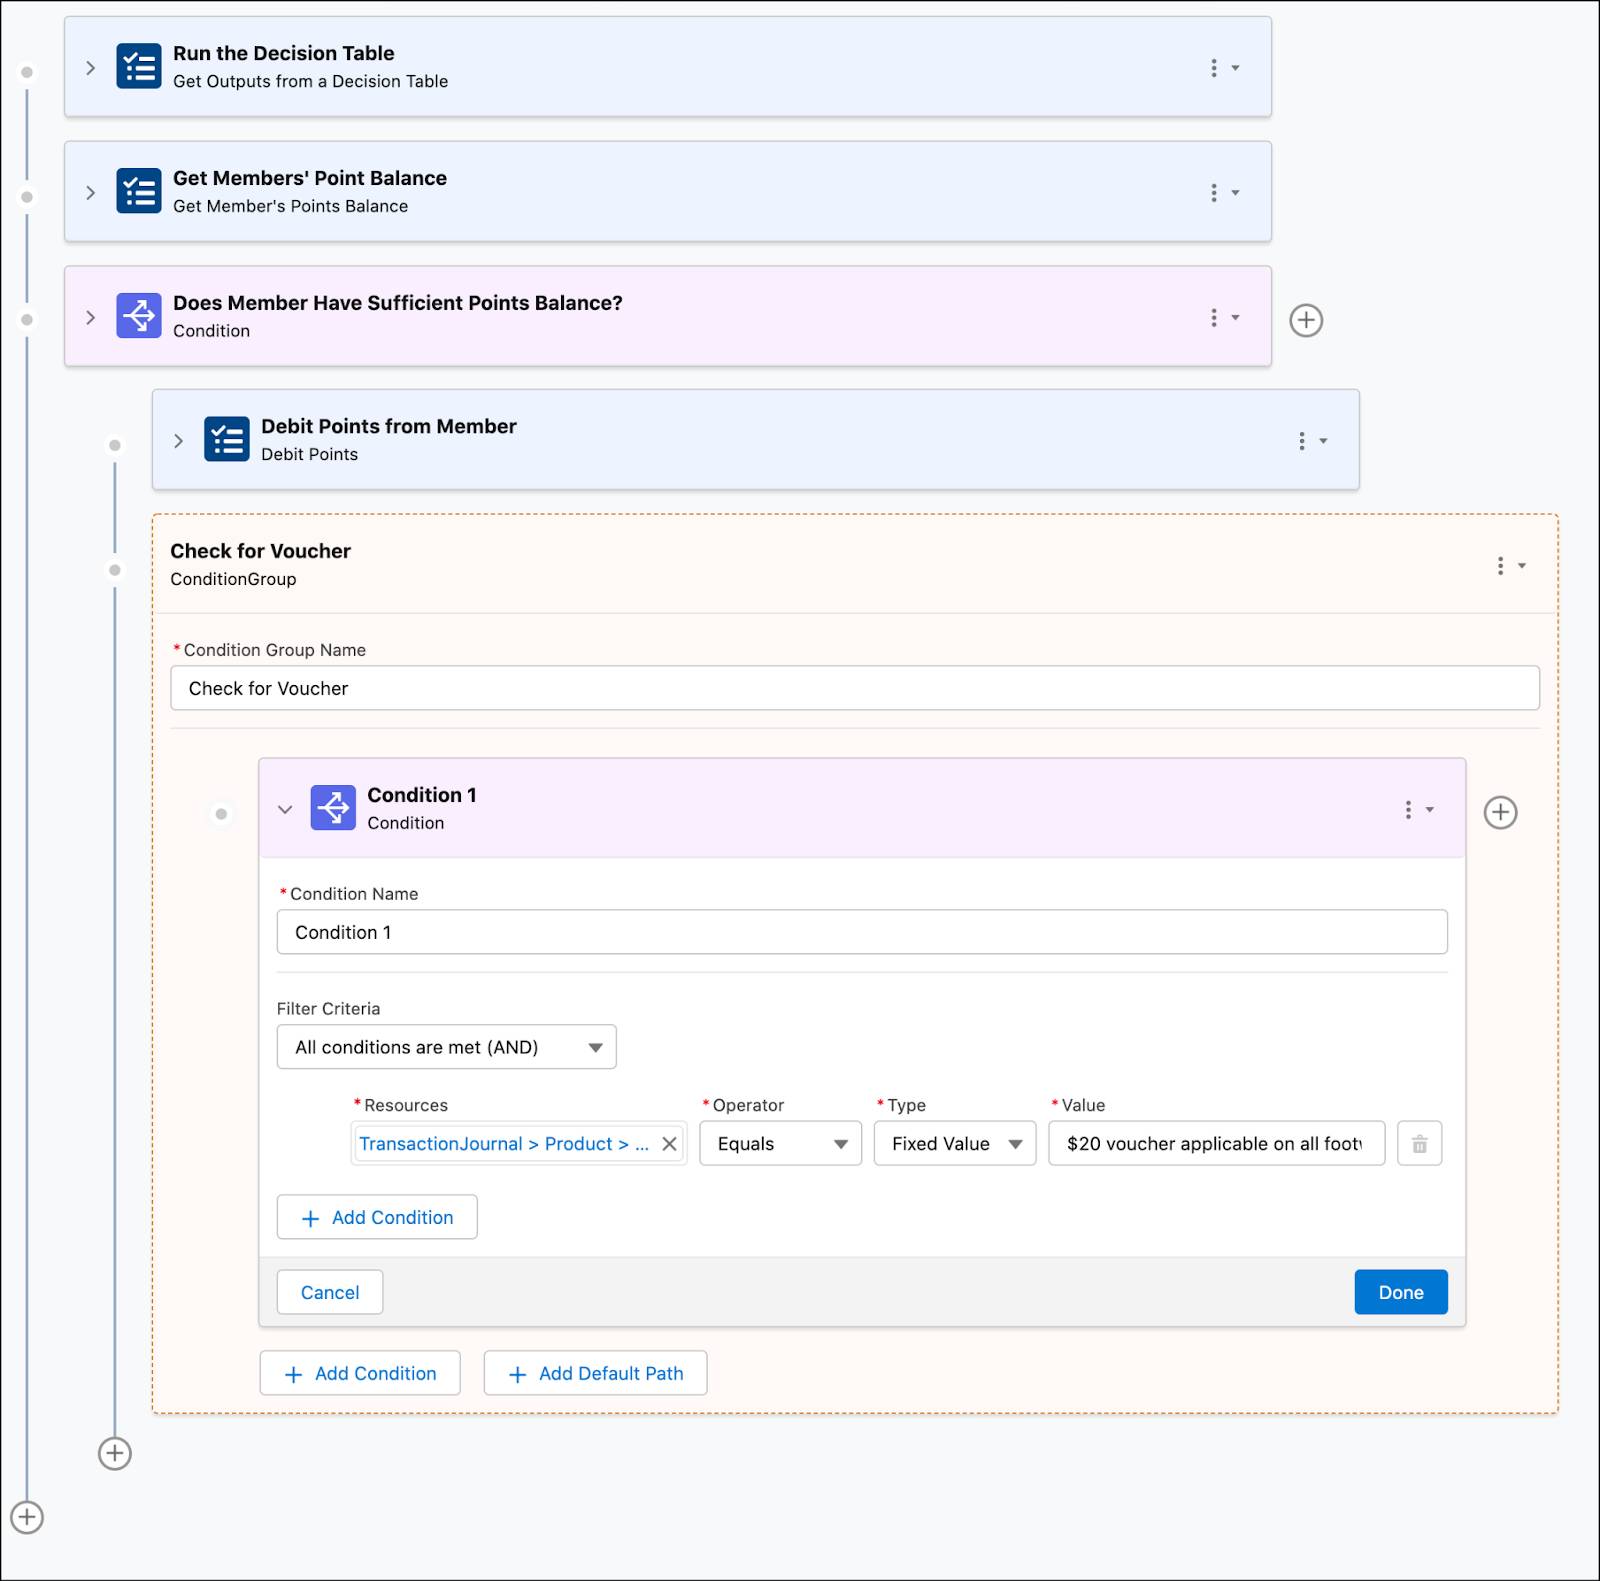Click the Condition 1 branch icon

coord(333,808)
